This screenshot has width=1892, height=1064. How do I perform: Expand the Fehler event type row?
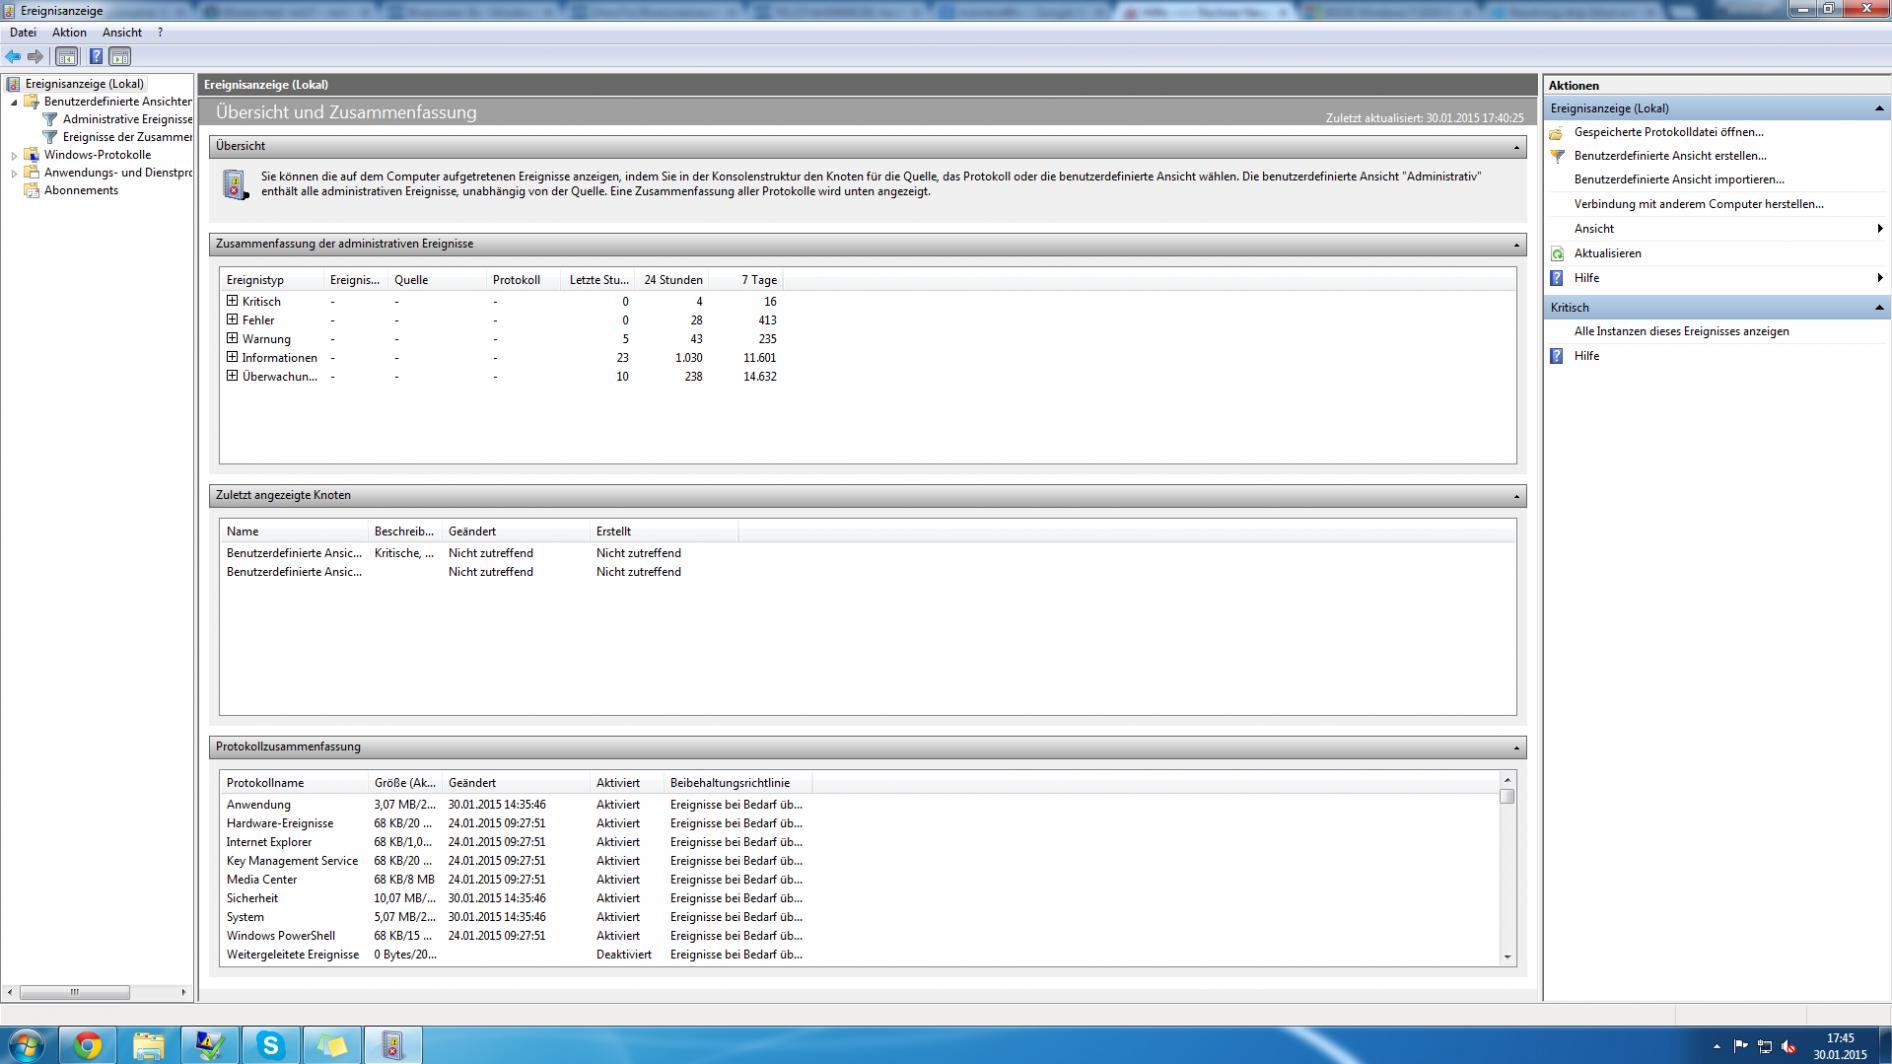[232, 320]
